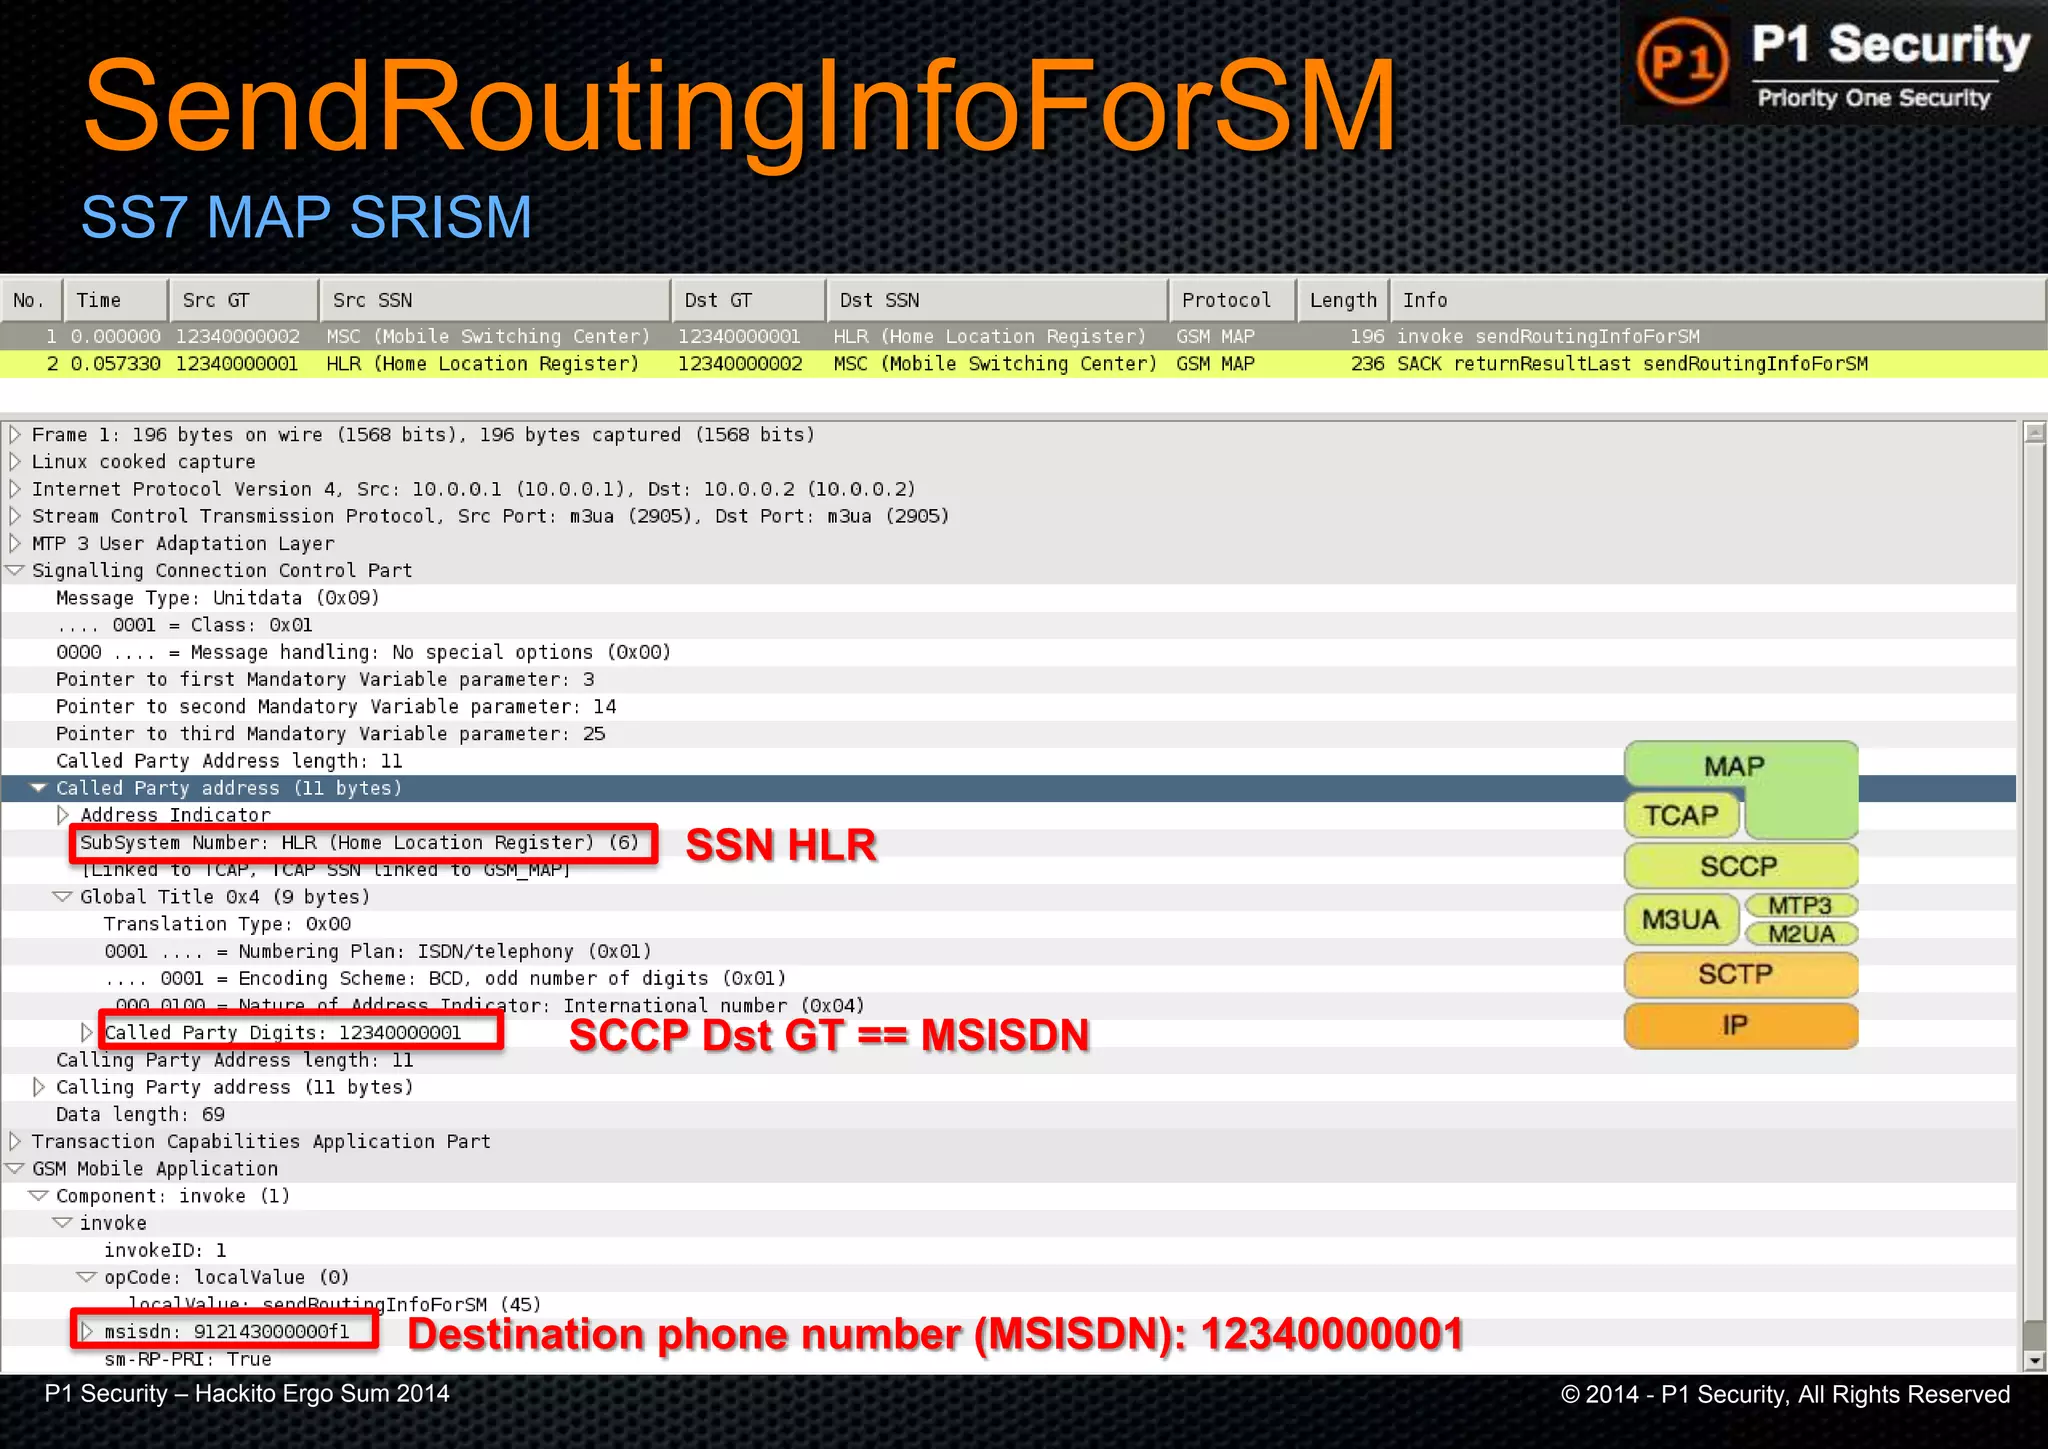Expand Transaction Capabilities Application Part
Screen dimensions: 2048x1449
click(x=15, y=1141)
